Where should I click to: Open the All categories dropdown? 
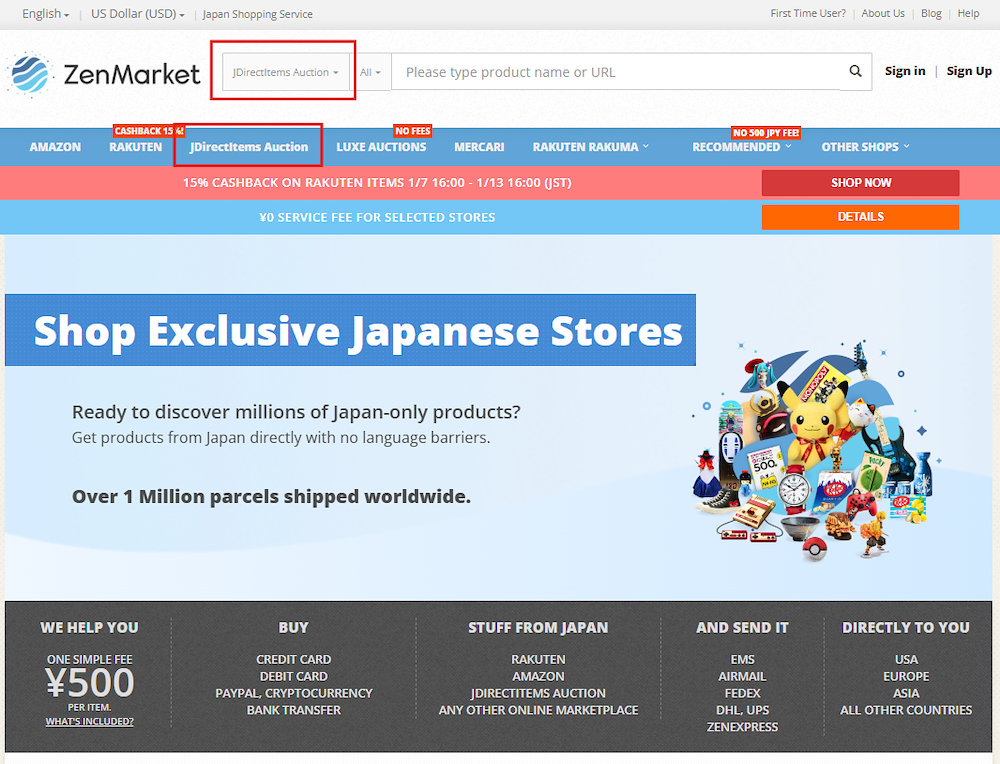coord(370,73)
